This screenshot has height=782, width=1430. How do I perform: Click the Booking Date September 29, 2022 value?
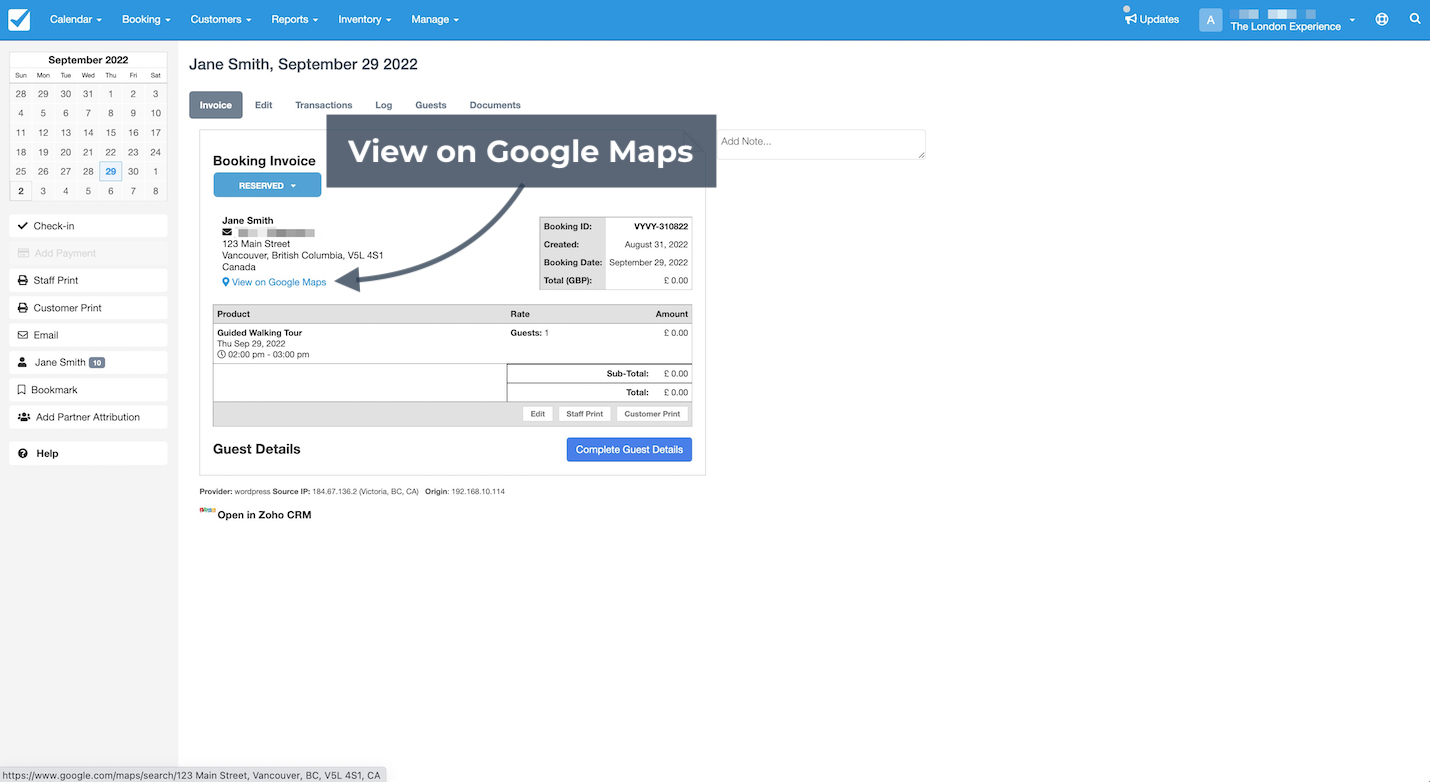pos(648,263)
